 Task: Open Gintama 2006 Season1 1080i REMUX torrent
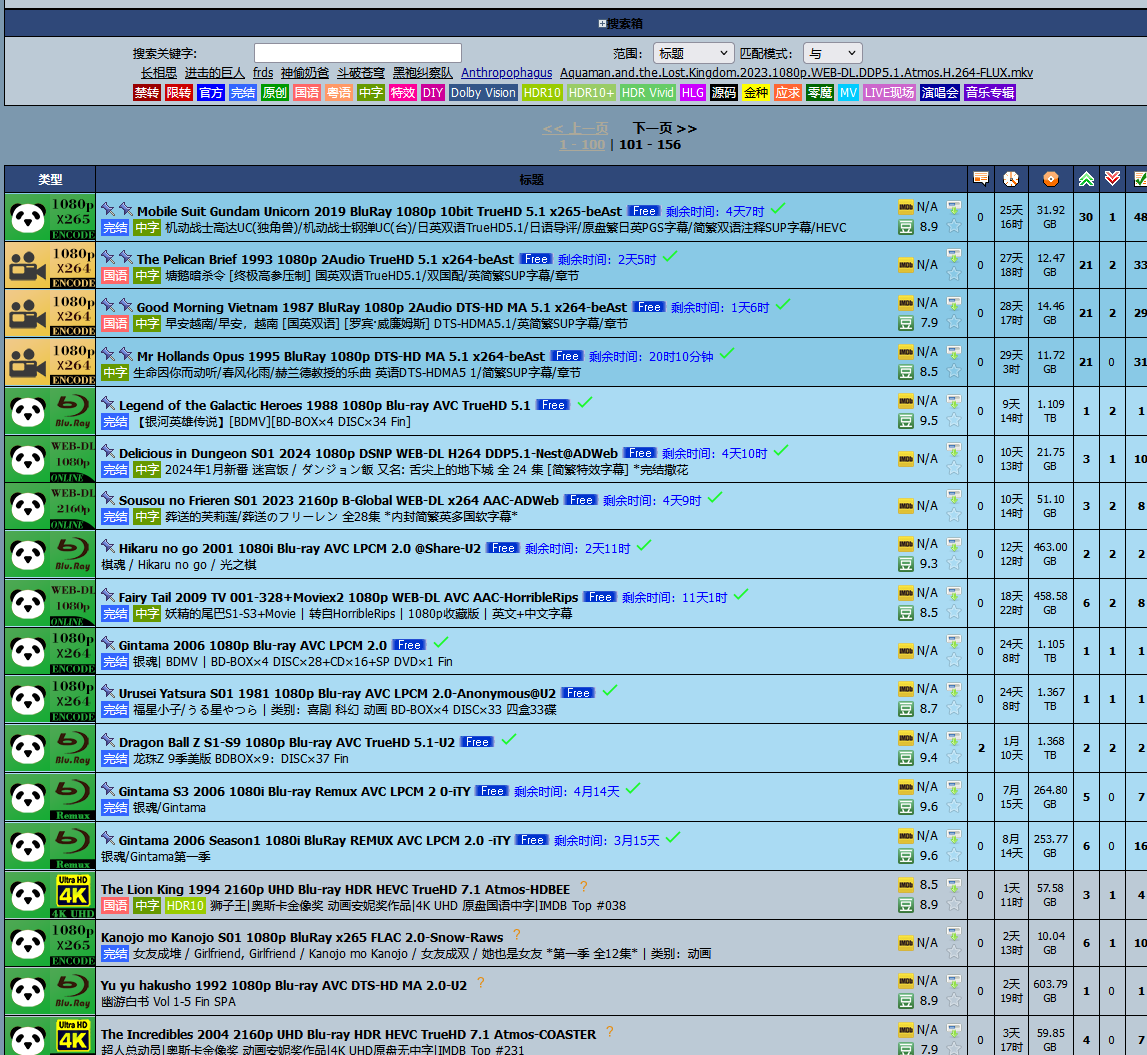[315, 841]
